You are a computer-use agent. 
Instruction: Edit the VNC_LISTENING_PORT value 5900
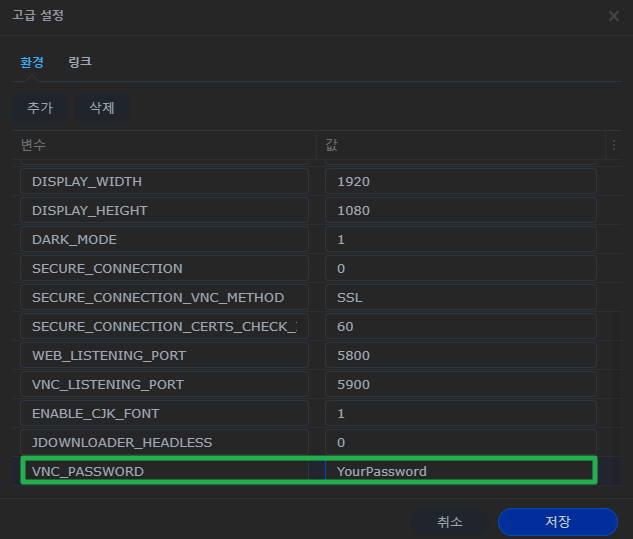[x=460, y=385]
